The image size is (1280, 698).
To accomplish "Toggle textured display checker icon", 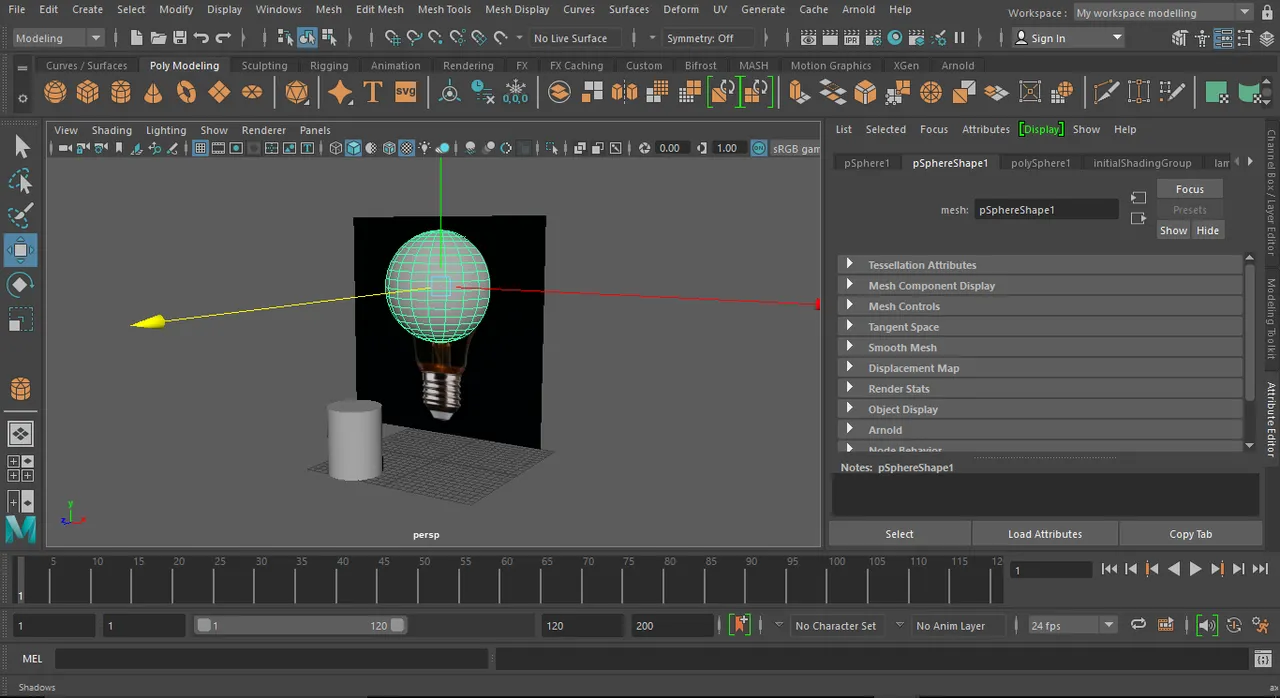I will pyautogui.click(x=407, y=148).
